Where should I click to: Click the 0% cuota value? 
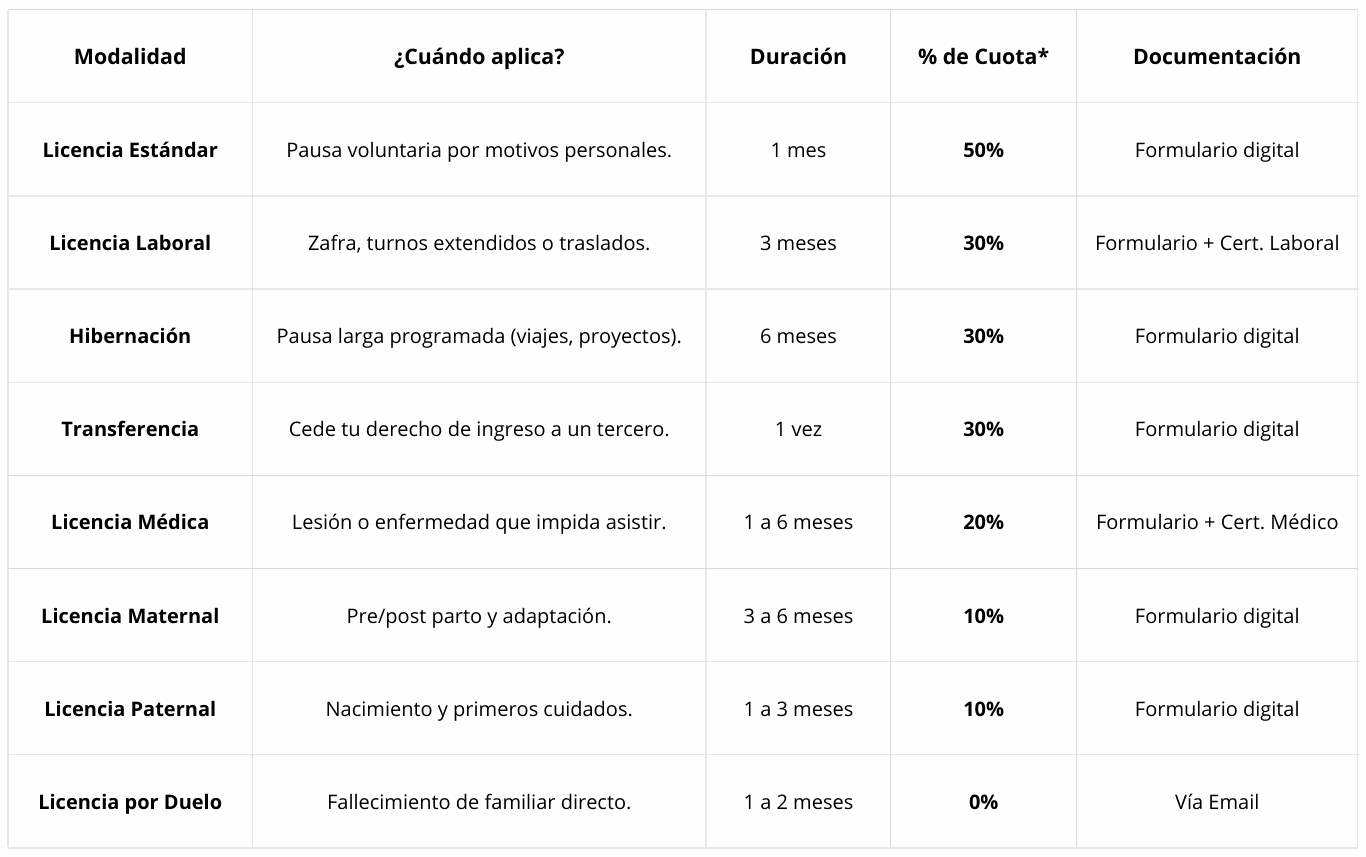coord(983,802)
